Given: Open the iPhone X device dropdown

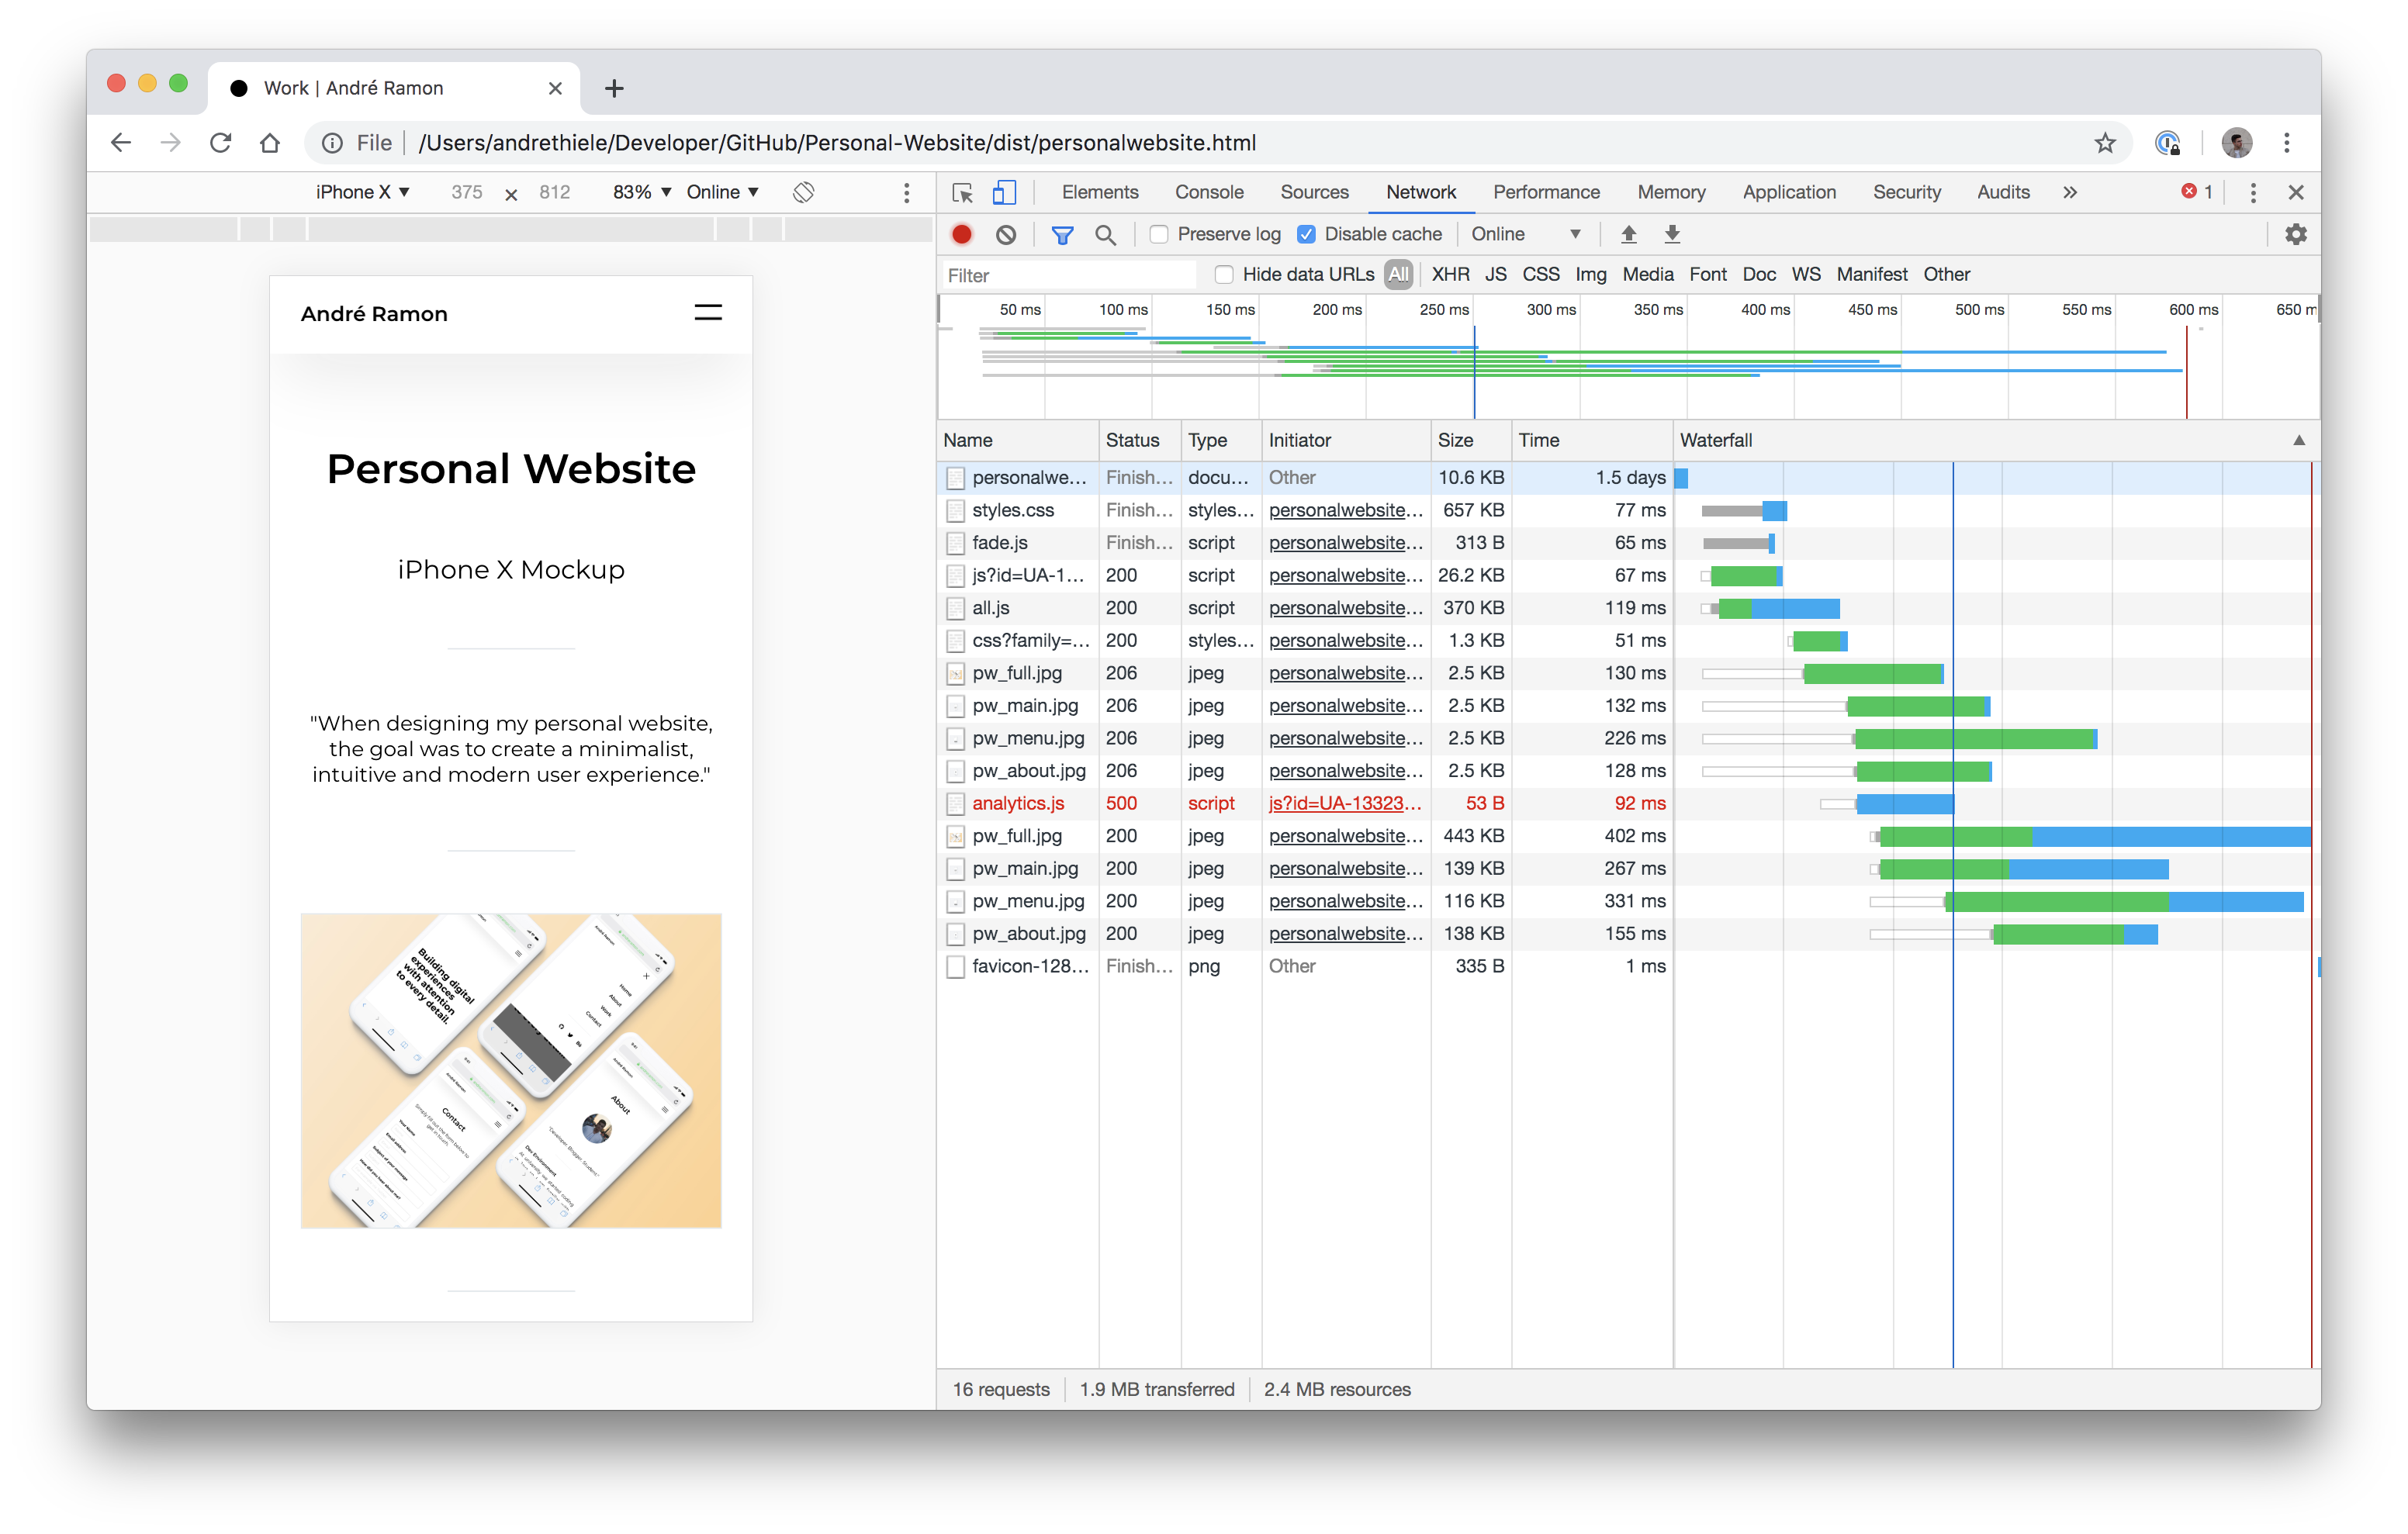Looking at the screenshot, I should click(362, 192).
